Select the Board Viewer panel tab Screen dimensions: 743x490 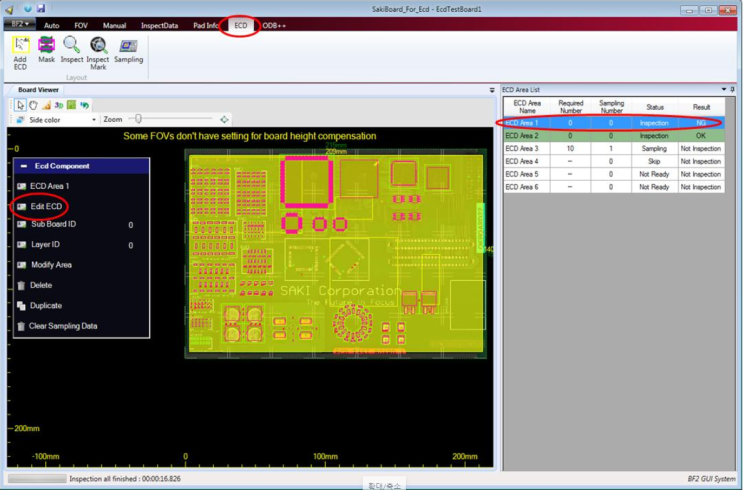[x=38, y=90]
